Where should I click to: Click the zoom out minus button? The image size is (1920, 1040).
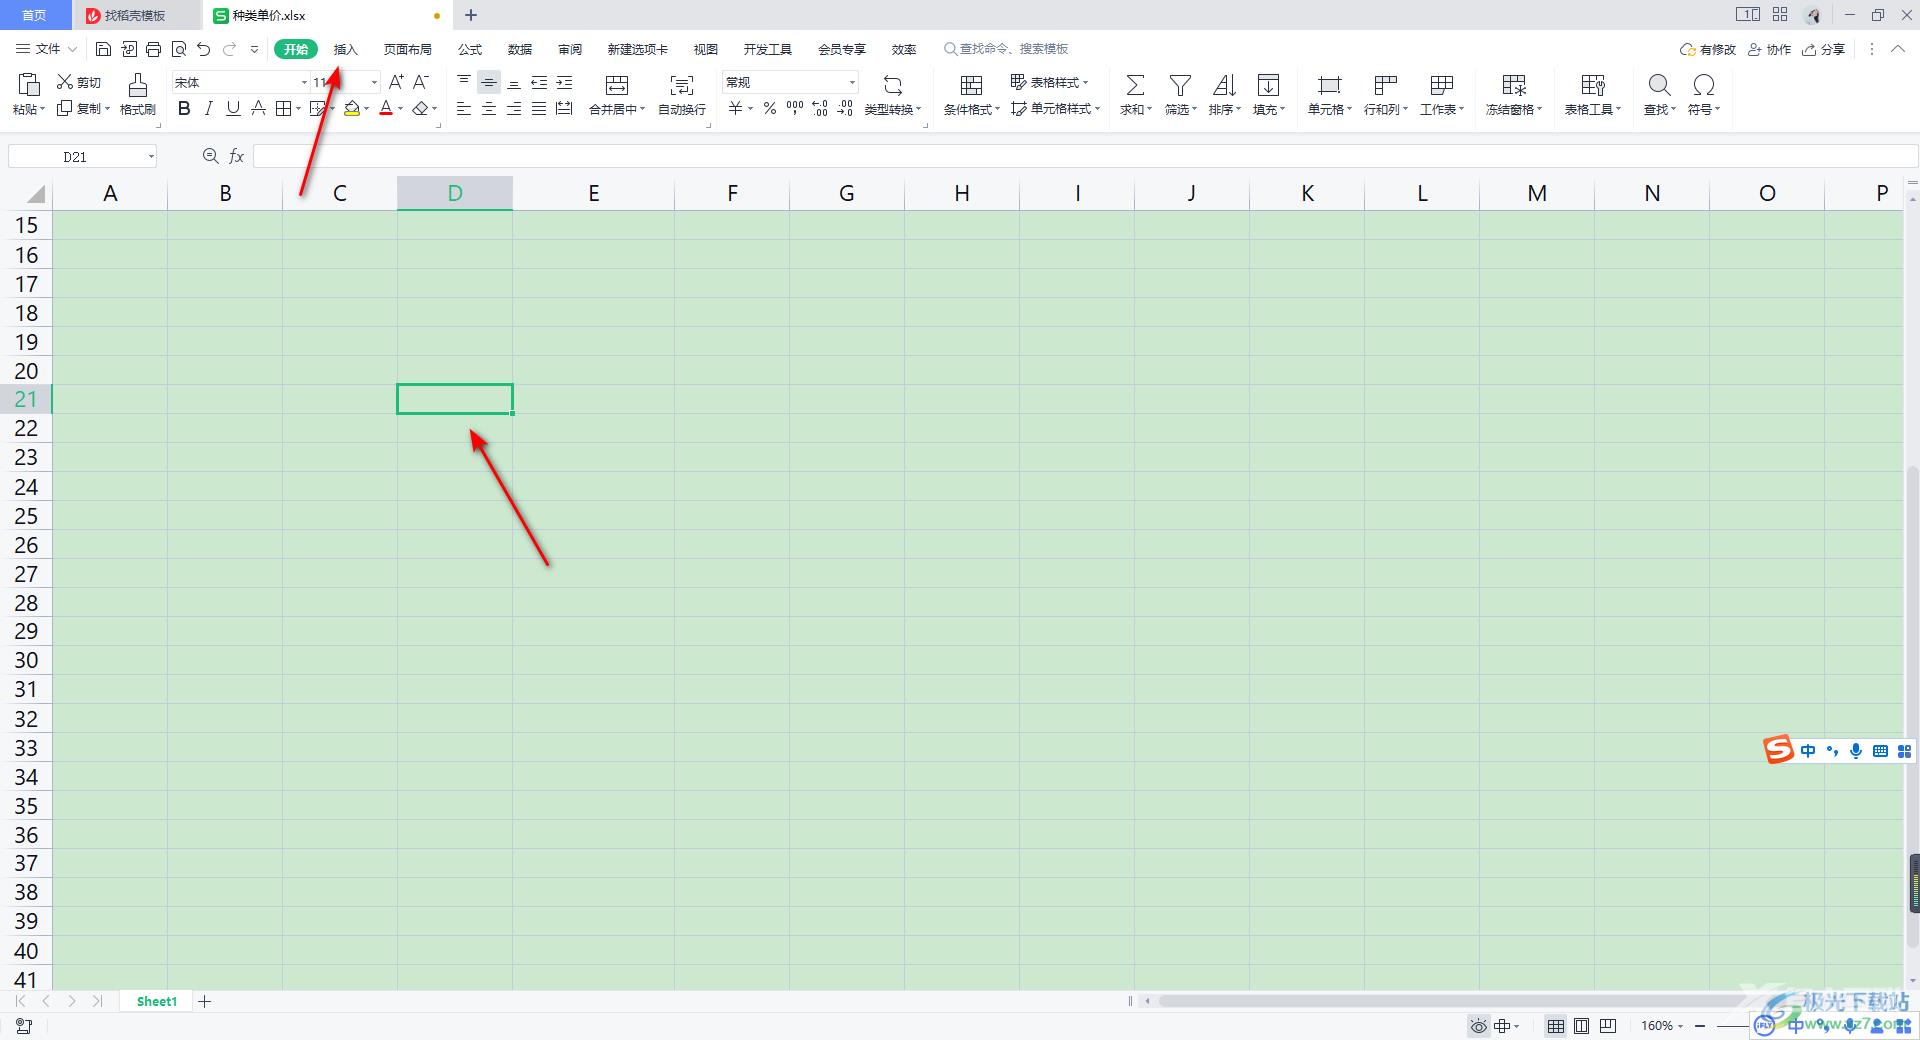point(1700,1026)
